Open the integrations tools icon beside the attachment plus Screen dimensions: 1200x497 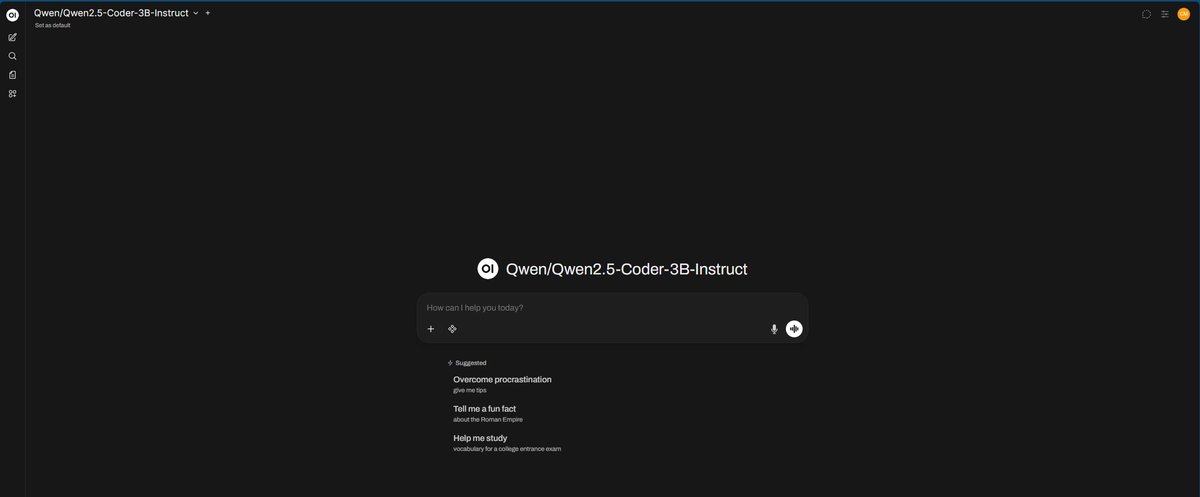click(452, 329)
